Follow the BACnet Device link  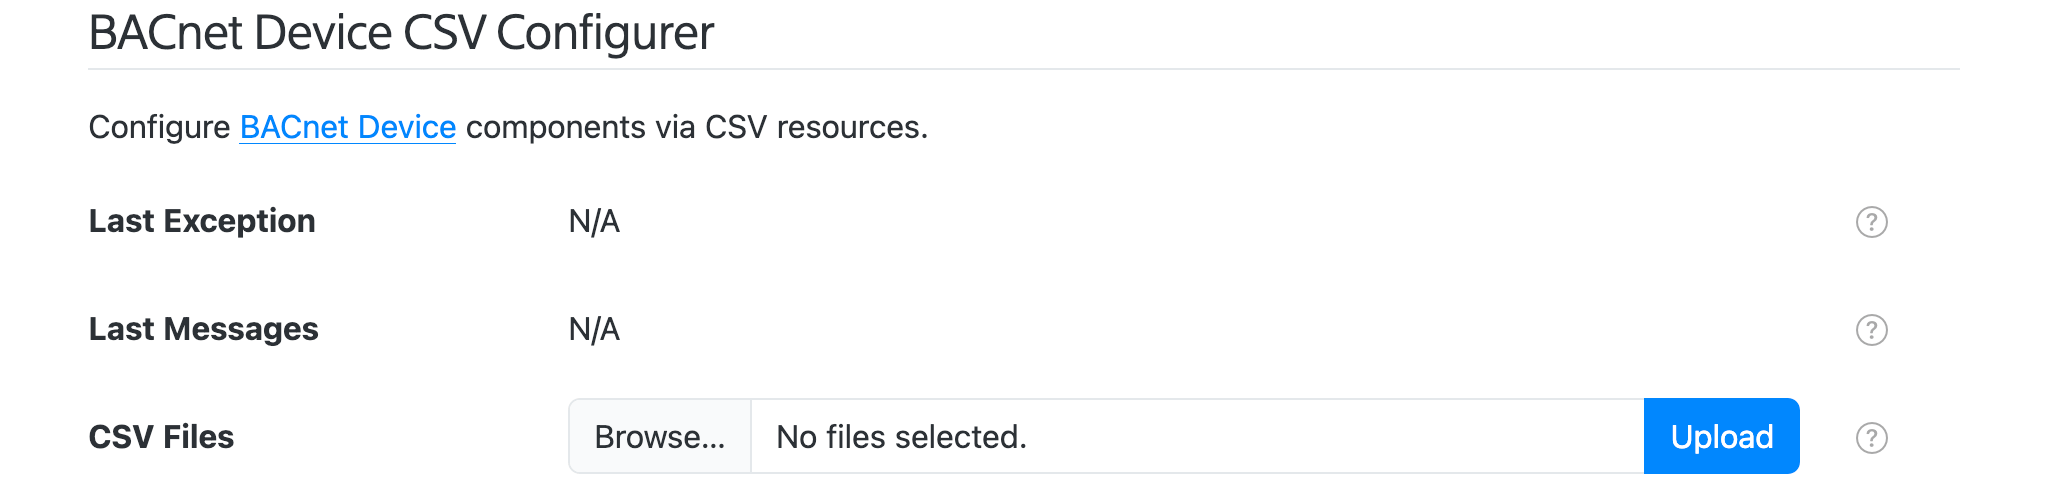(347, 128)
